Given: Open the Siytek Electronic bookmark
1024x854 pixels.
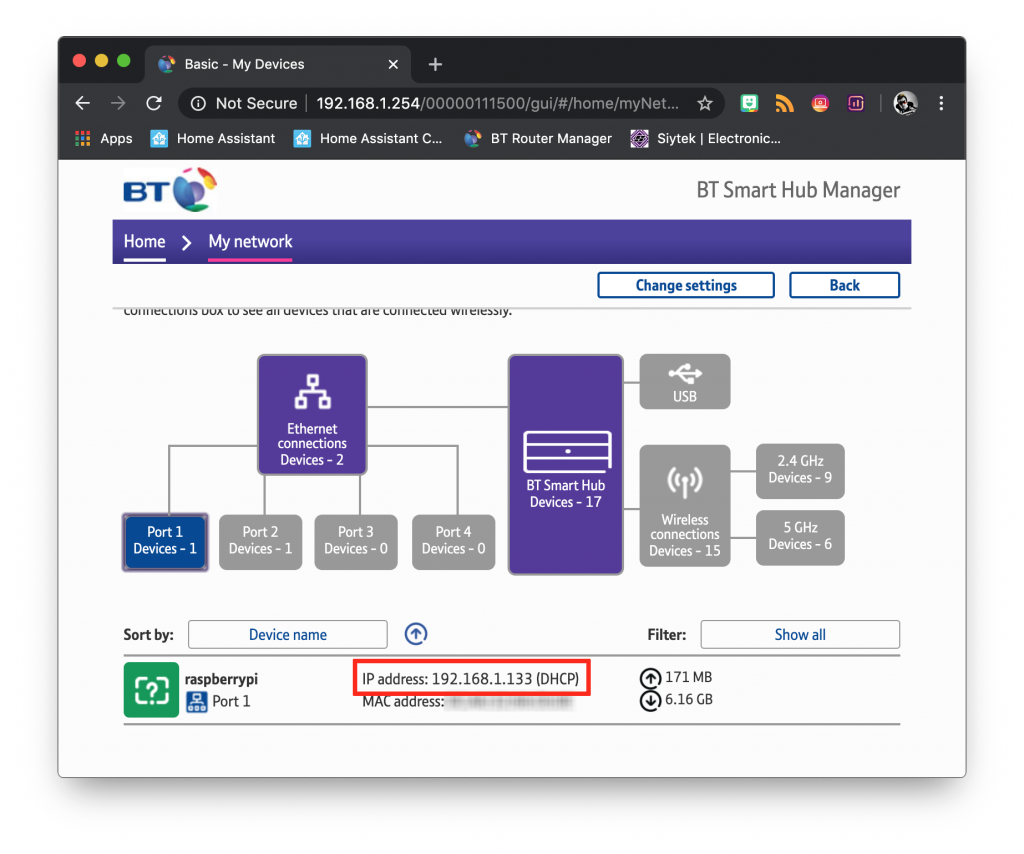Looking at the screenshot, I should point(705,138).
